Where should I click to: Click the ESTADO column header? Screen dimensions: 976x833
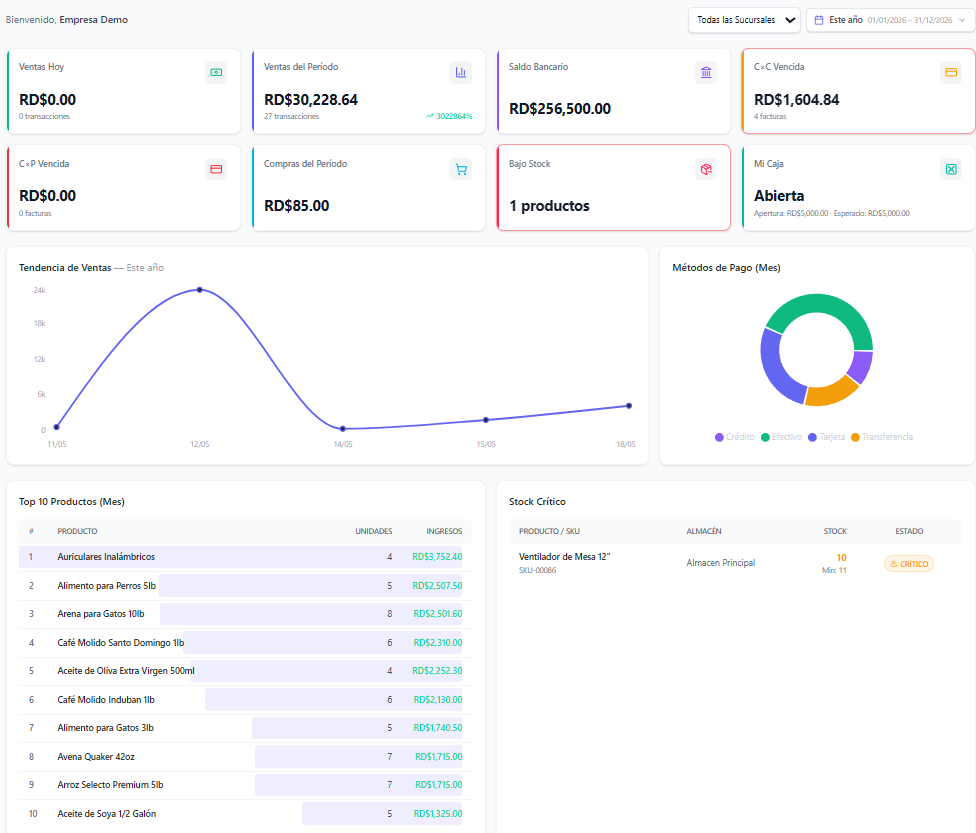point(909,531)
